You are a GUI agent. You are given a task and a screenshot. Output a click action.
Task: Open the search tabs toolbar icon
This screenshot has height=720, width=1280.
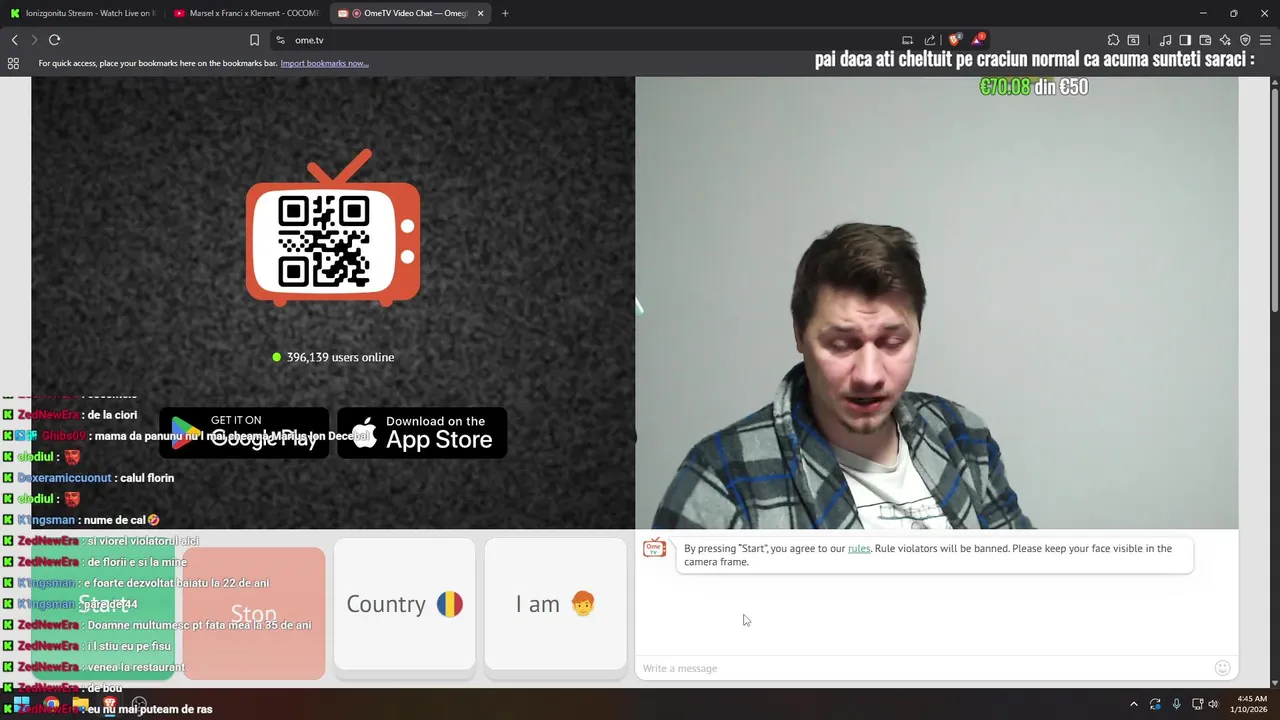tap(1133, 40)
